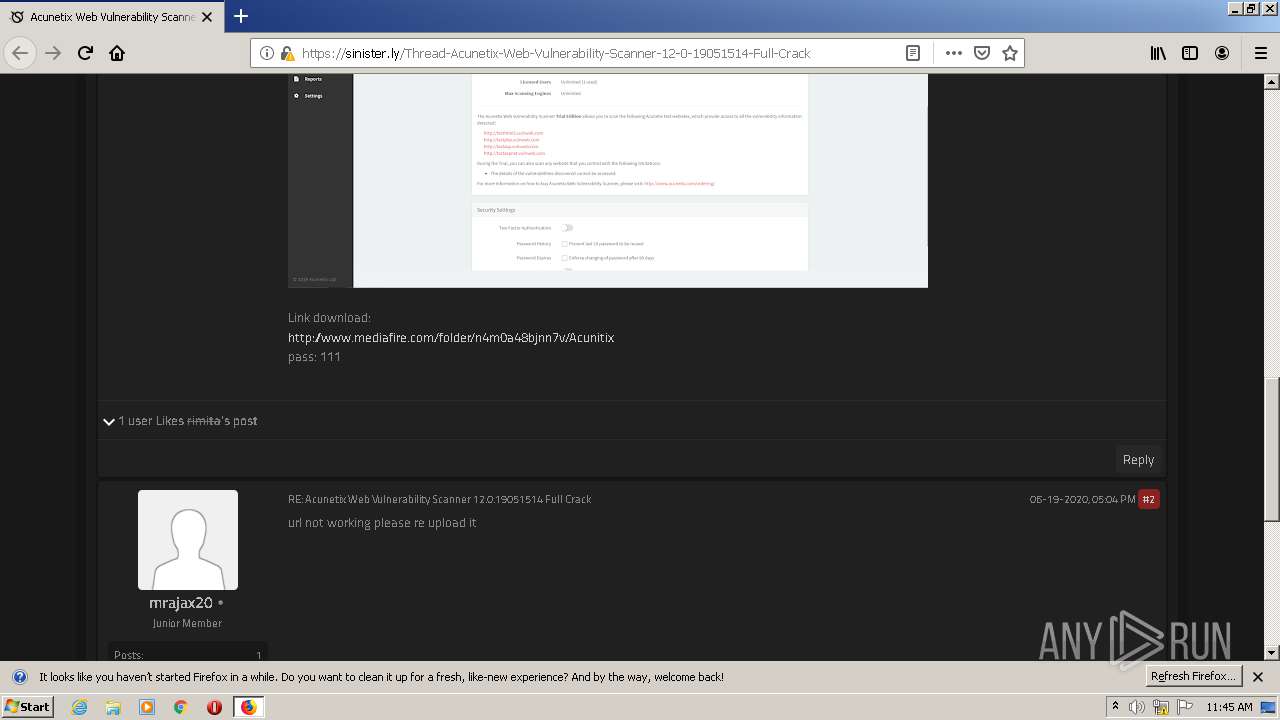Click the 'Link download:' text
Screen dimensions: 1280x720
click(x=329, y=318)
